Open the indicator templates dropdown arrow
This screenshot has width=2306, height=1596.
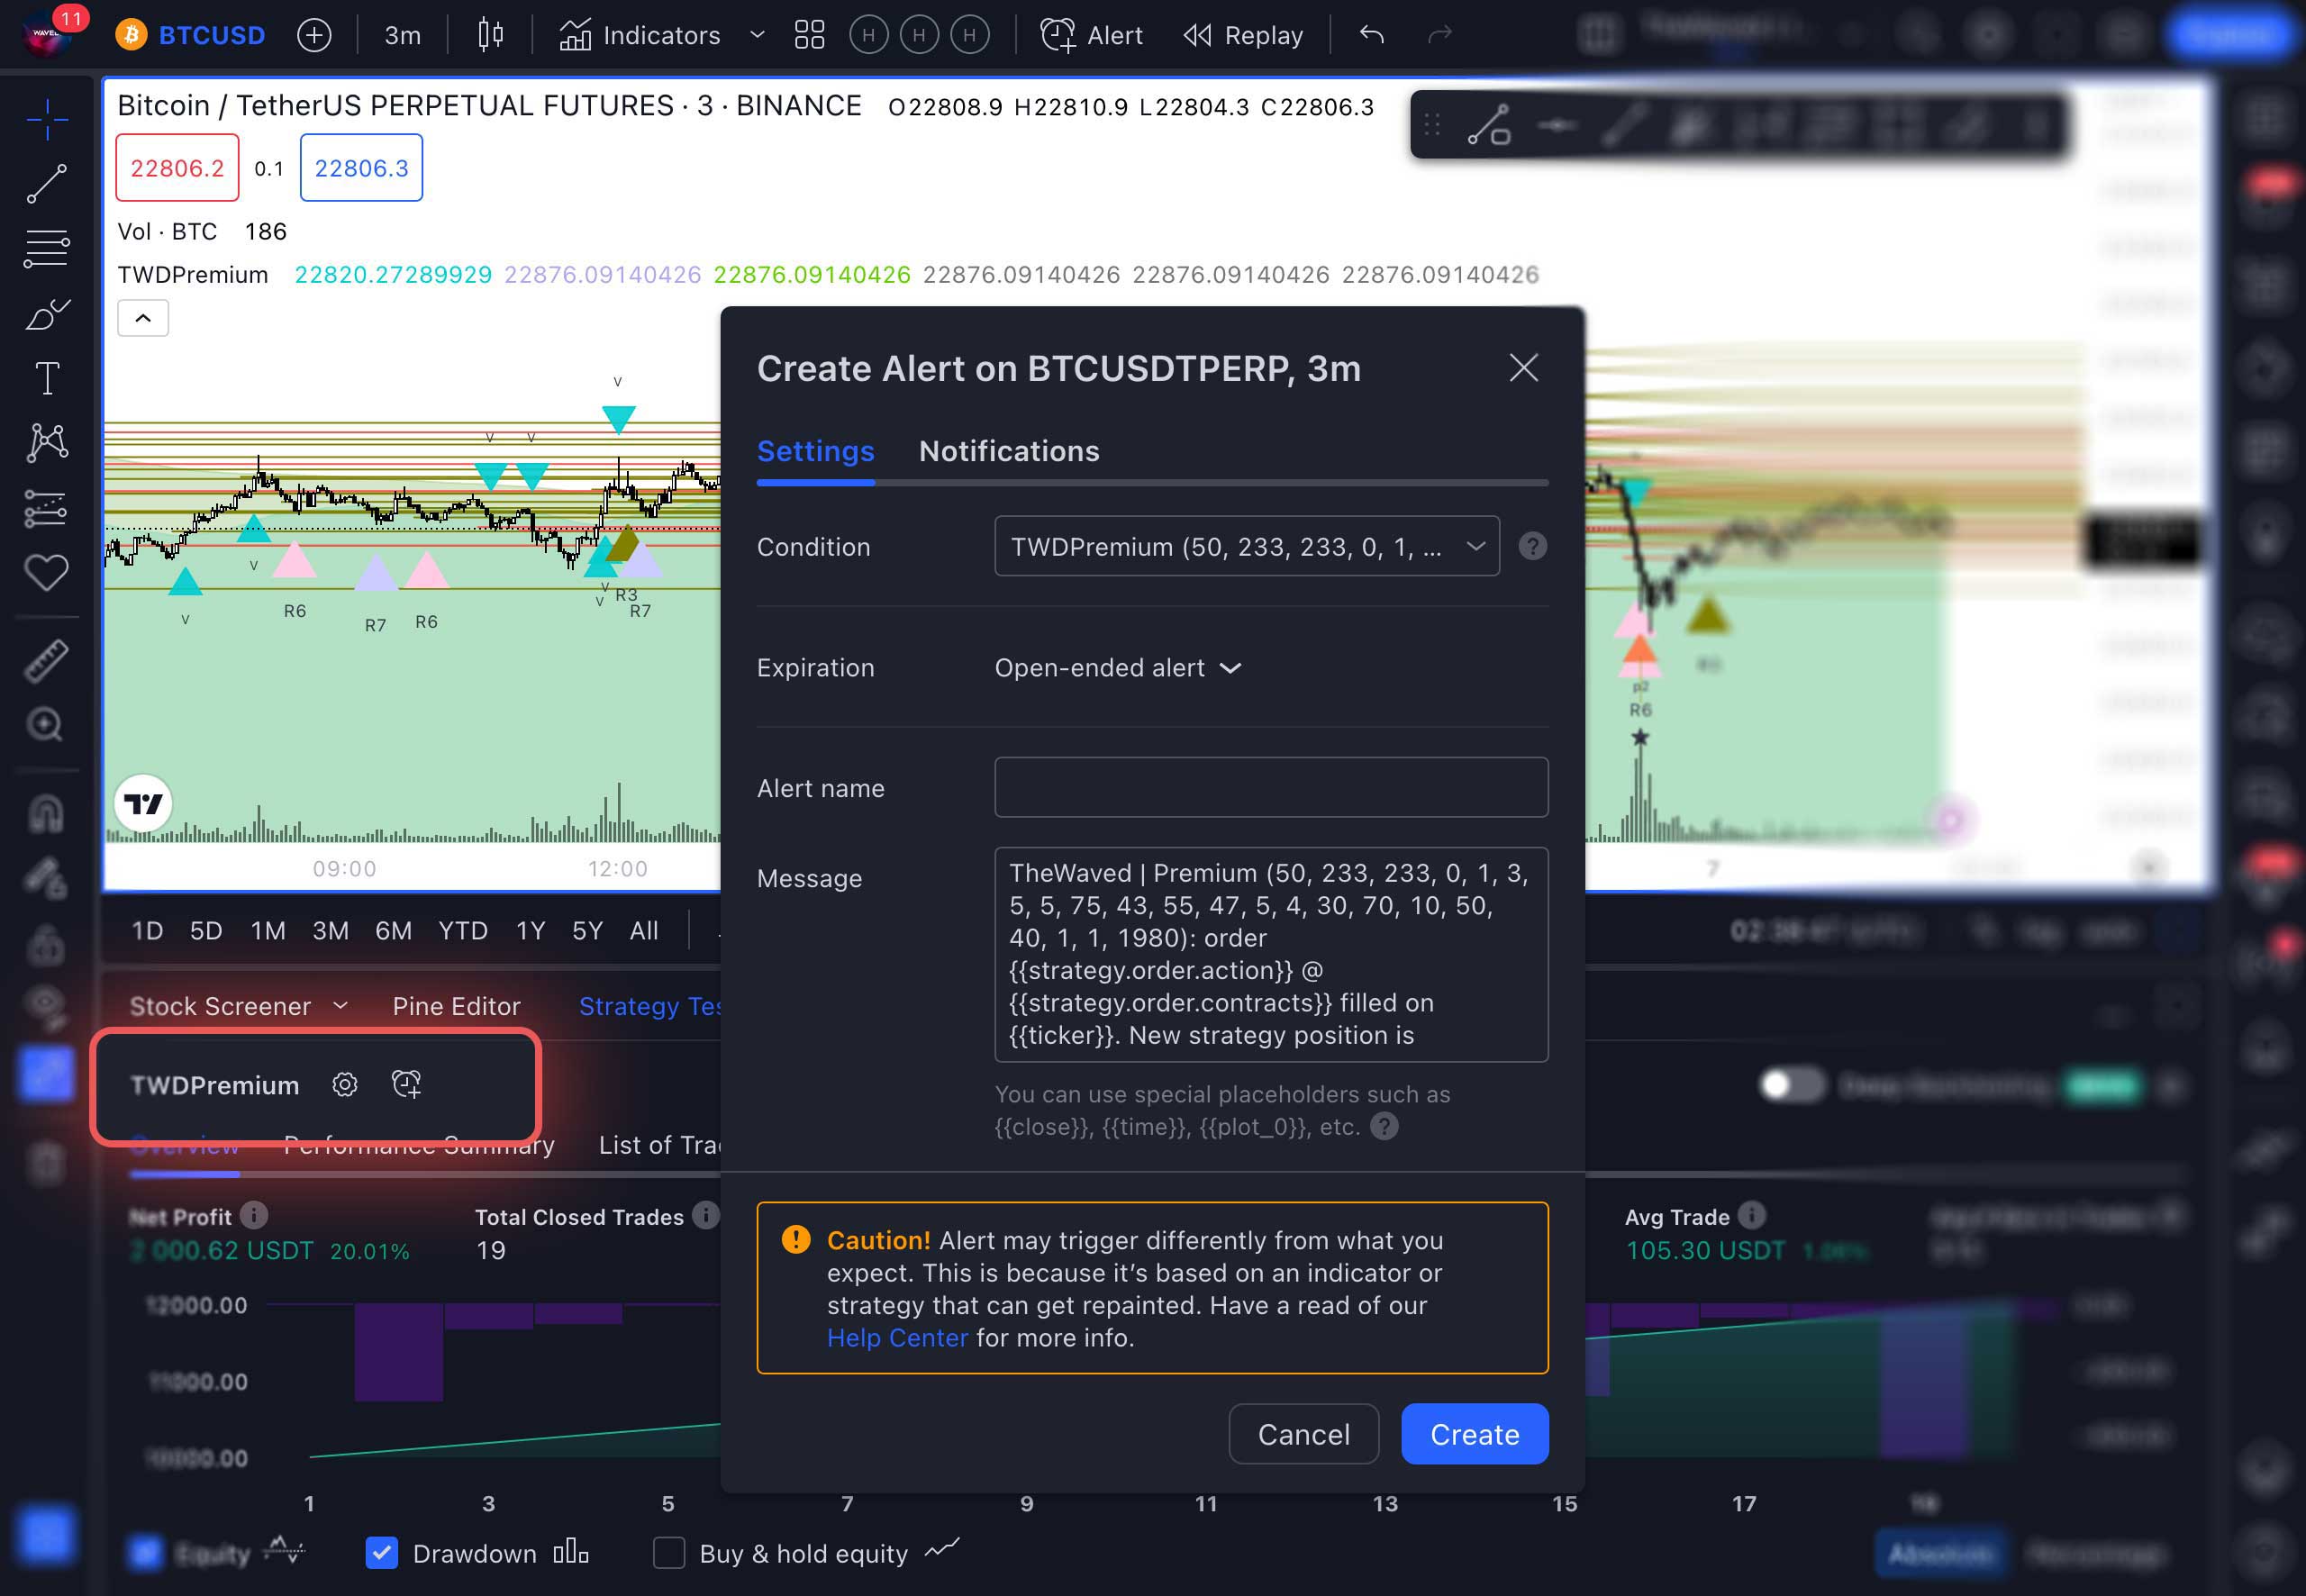click(x=757, y=35)
